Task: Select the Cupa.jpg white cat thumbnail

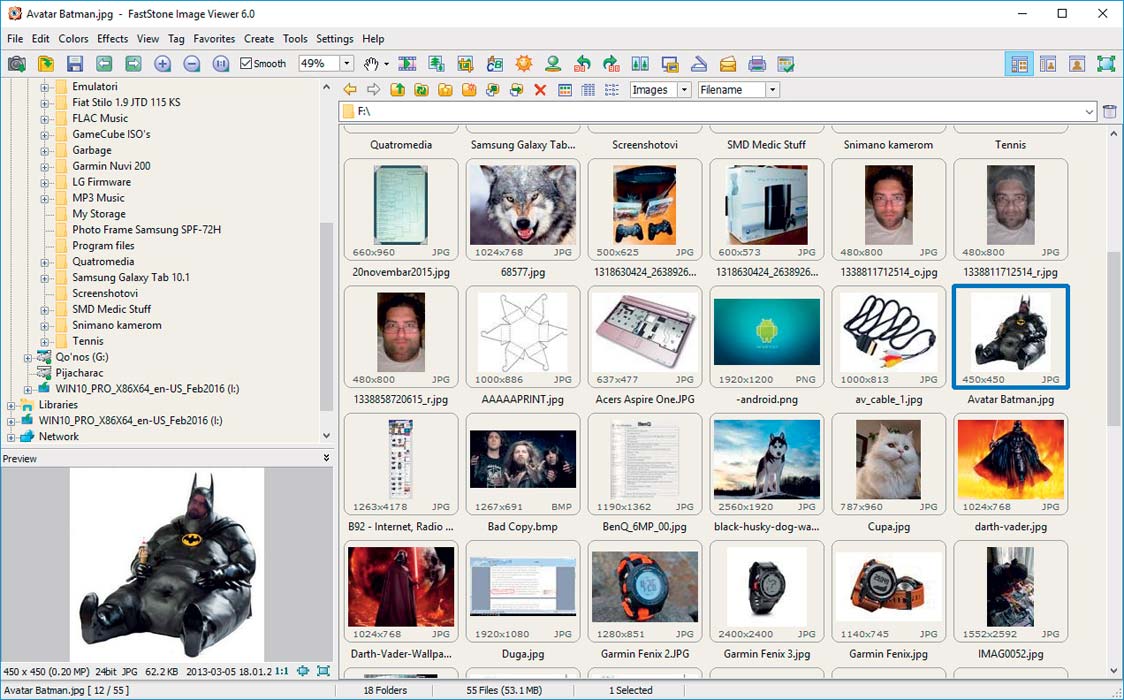Action: (x=888, y=463)
